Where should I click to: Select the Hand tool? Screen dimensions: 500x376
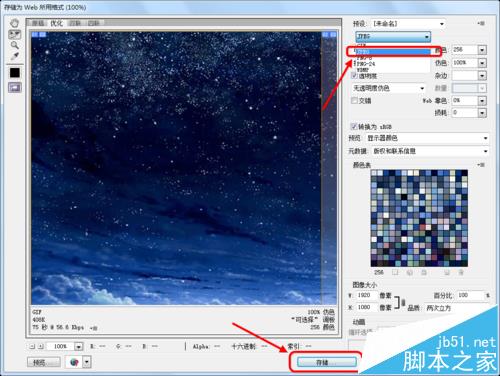[14, 23]
